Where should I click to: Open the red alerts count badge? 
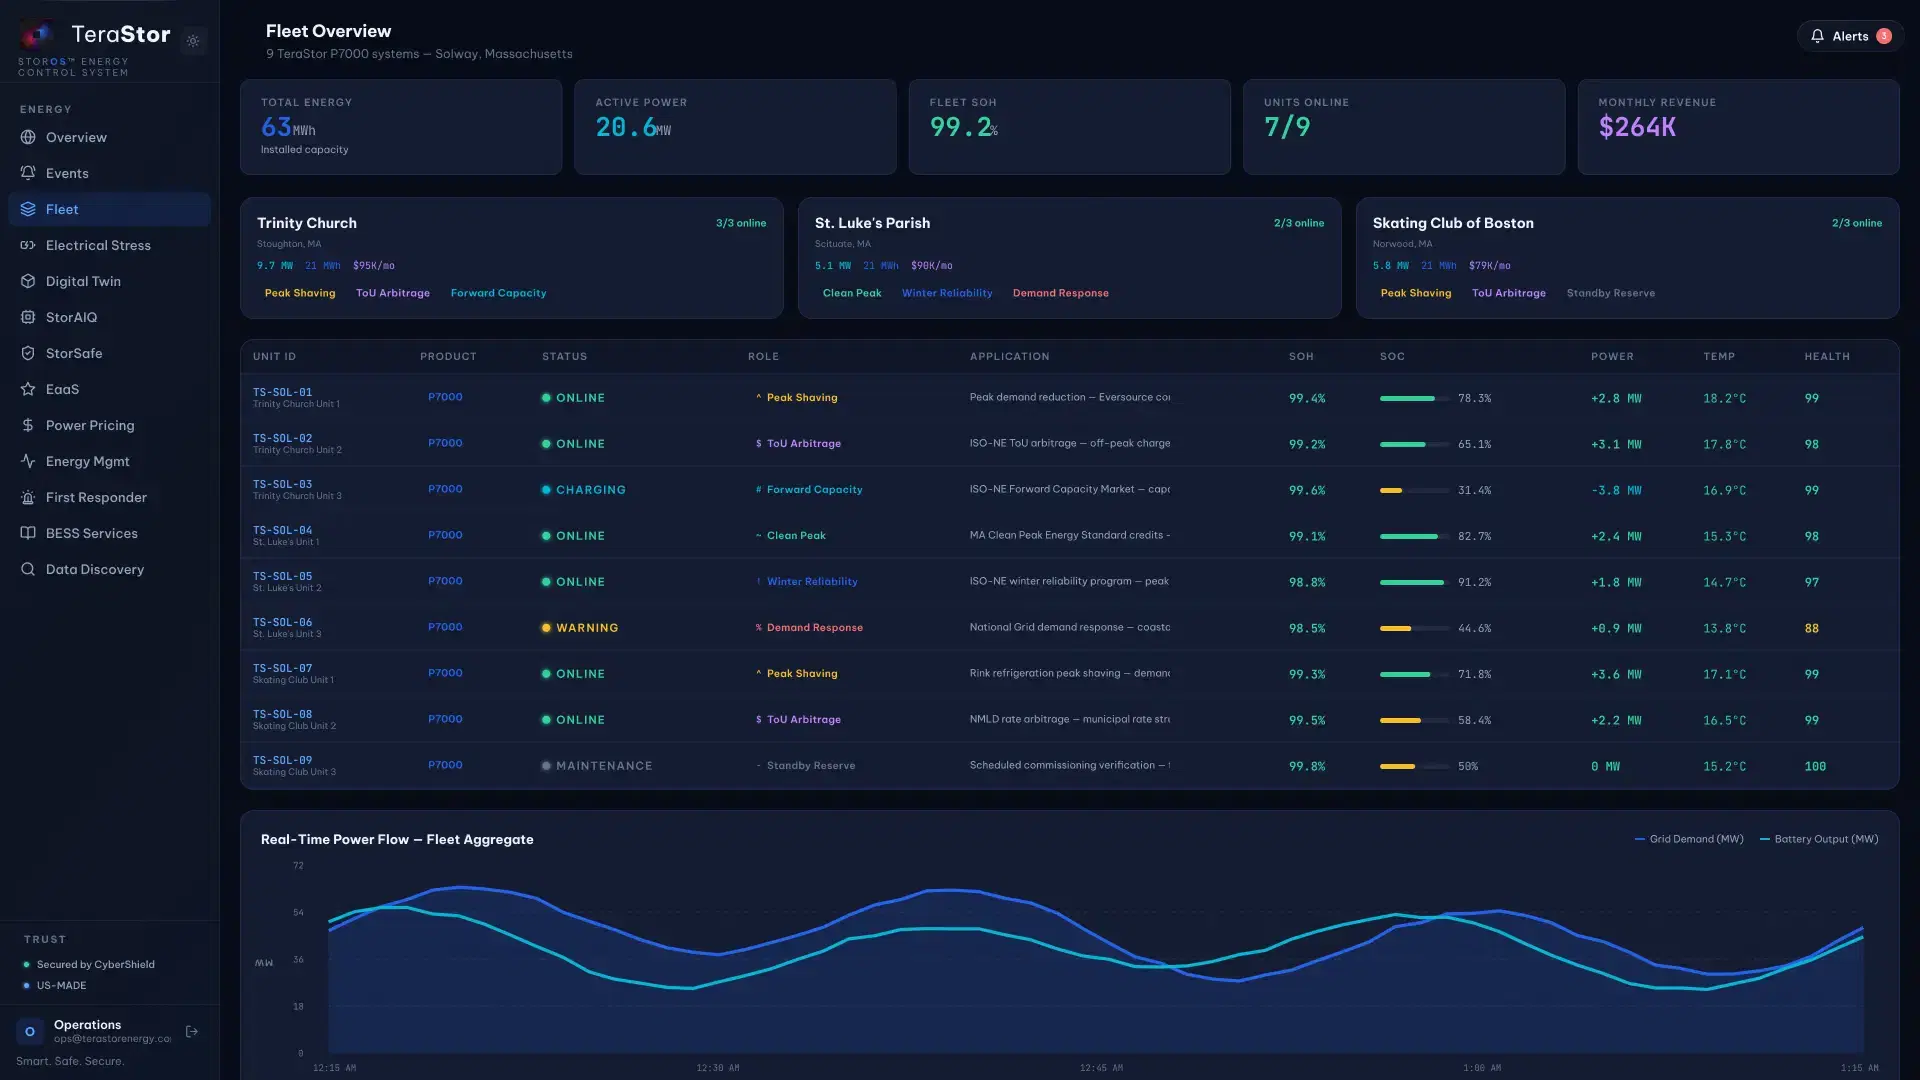pos(1884,36)
